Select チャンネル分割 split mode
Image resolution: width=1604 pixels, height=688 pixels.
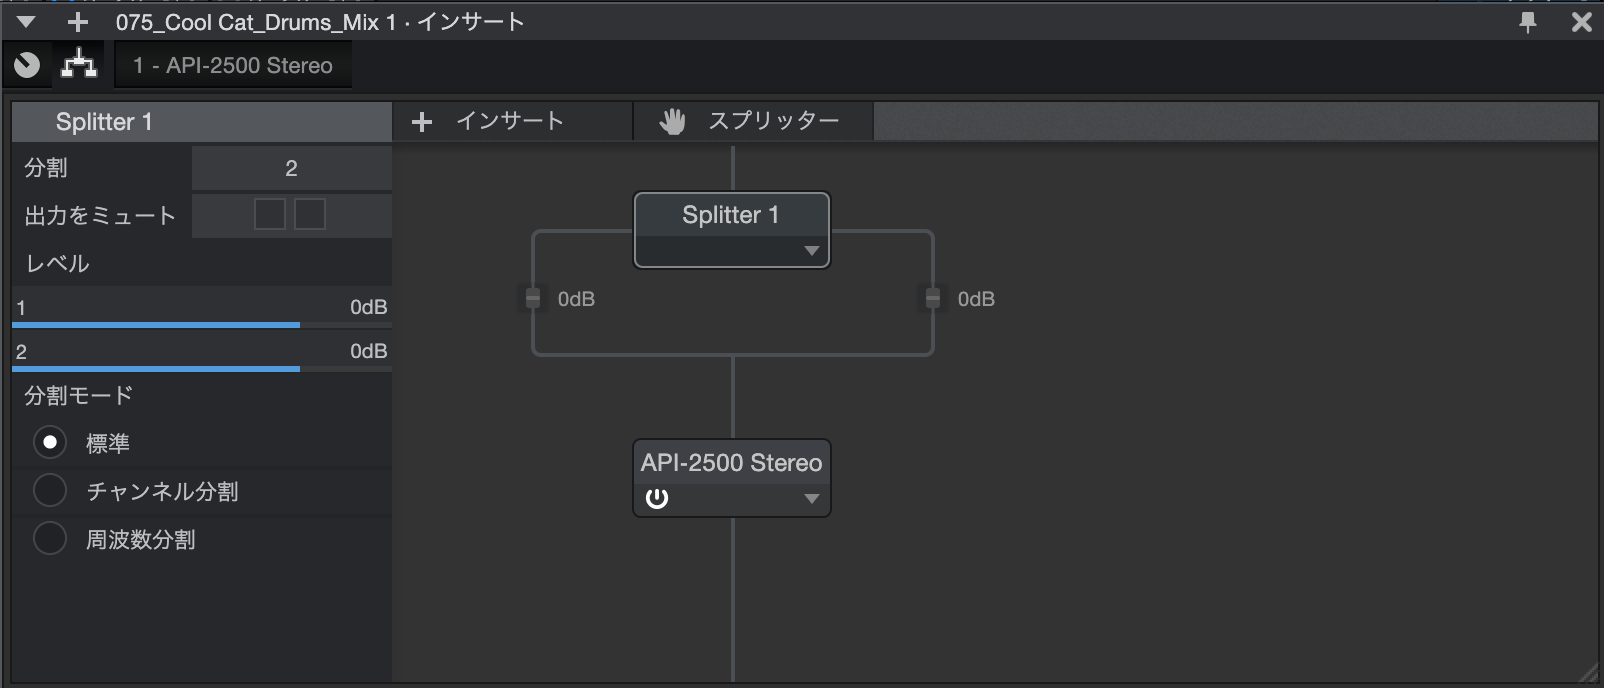(x=50, y=491)
